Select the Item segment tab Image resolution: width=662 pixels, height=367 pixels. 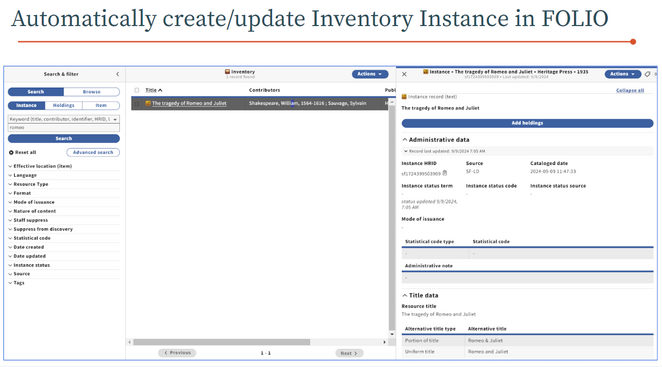pyautogui.click(x=101, y=105)
